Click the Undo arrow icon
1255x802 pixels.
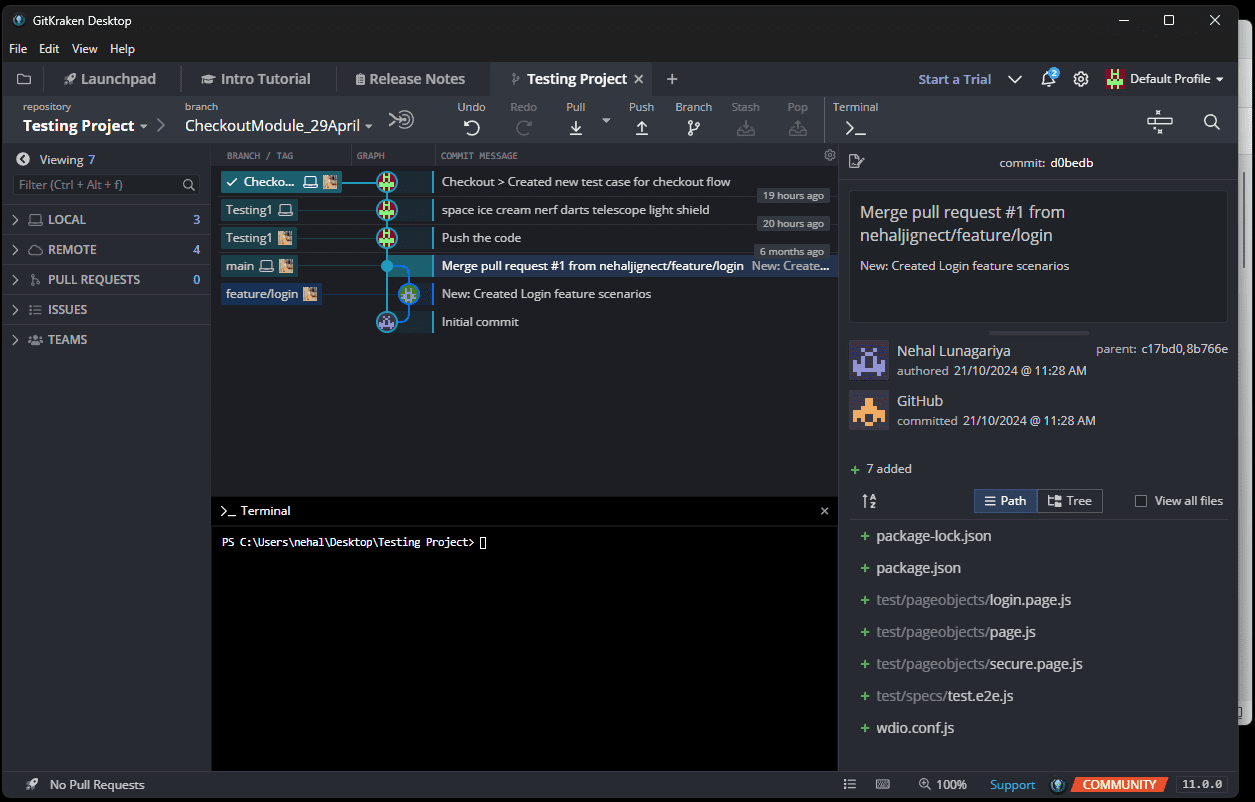click(471, 127)
